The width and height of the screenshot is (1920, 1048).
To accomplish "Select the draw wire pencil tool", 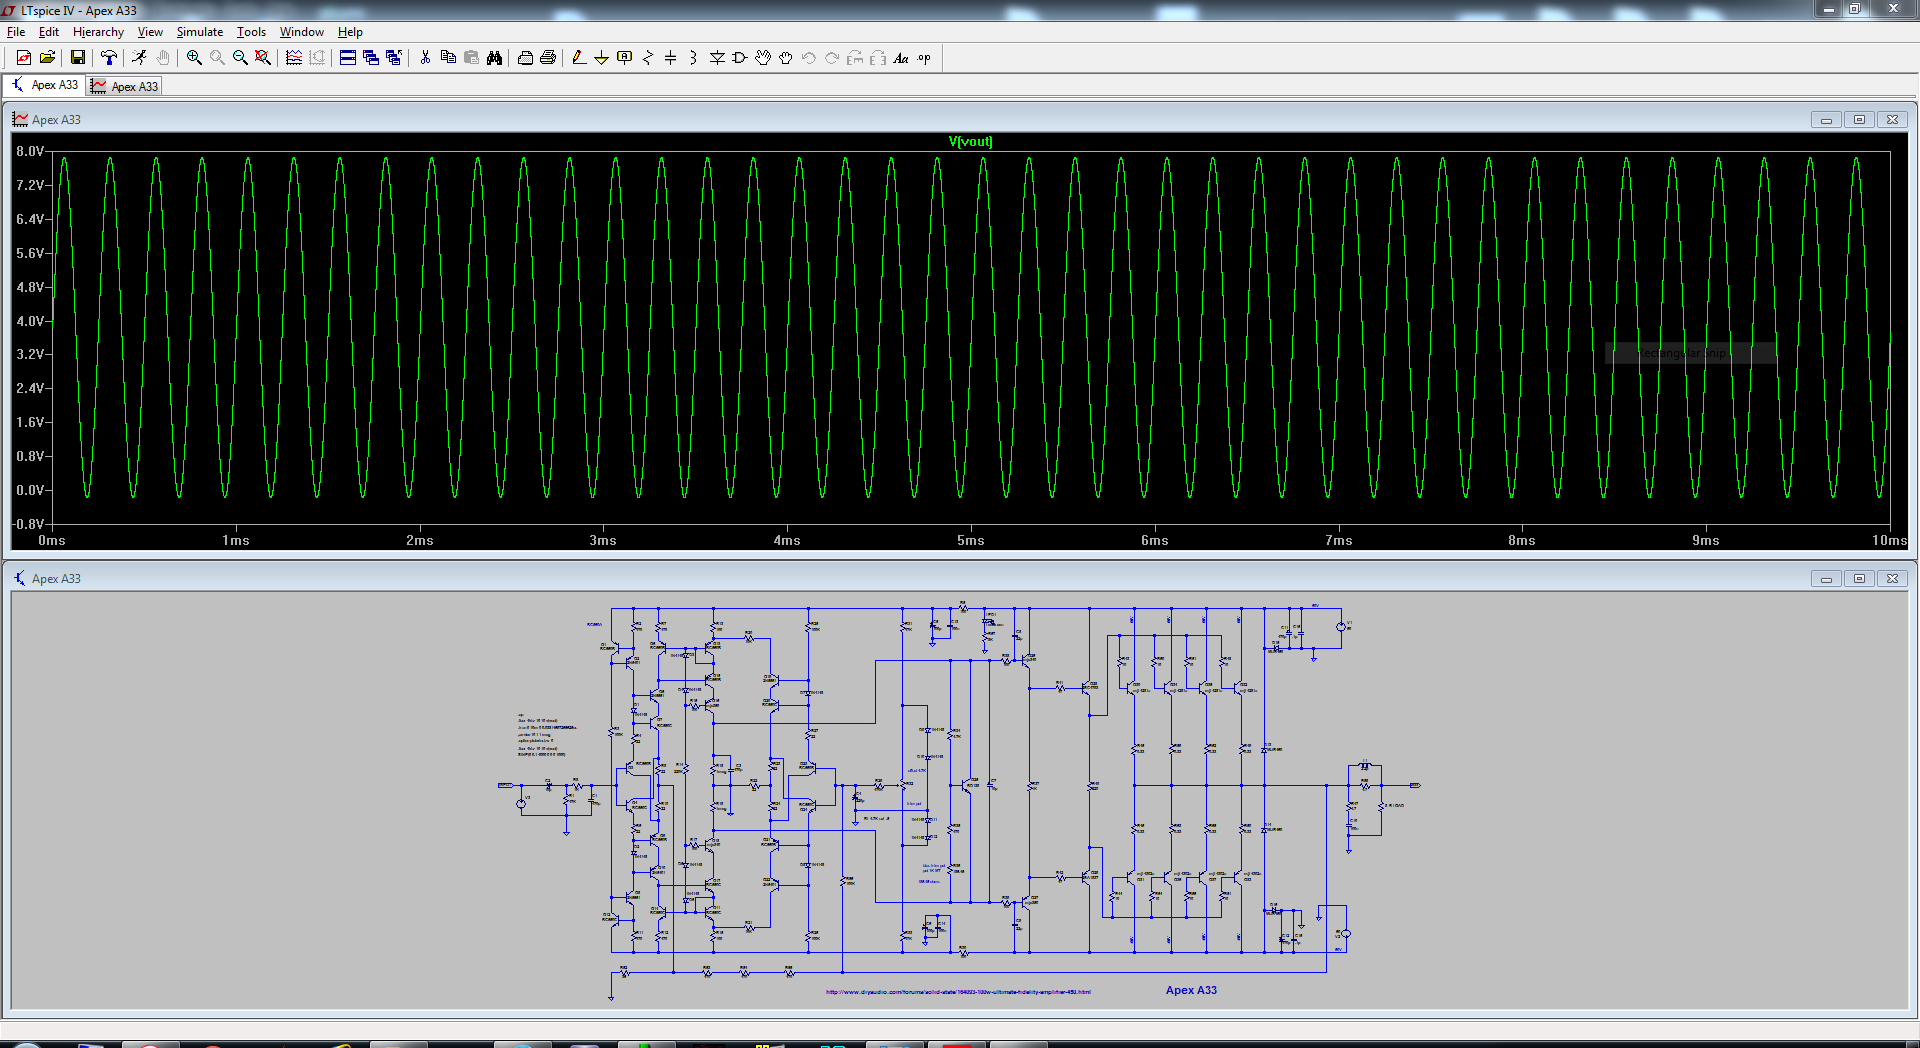I will point(579,58).
